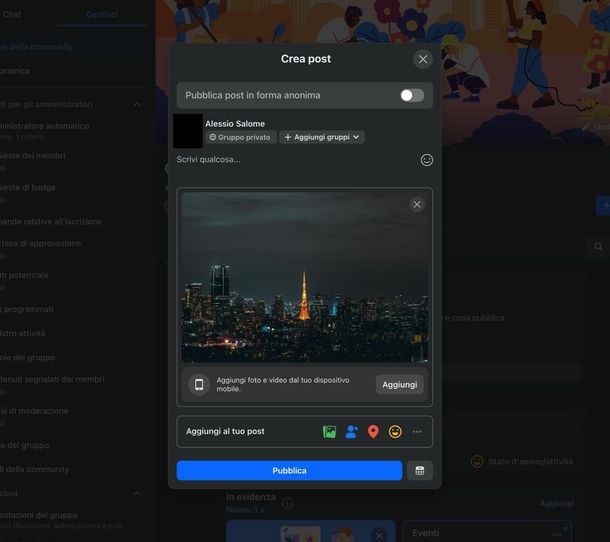Click the mobile phone icon
Screen dimensions: 610x542
pyautogui.click(x=199, y=384)
